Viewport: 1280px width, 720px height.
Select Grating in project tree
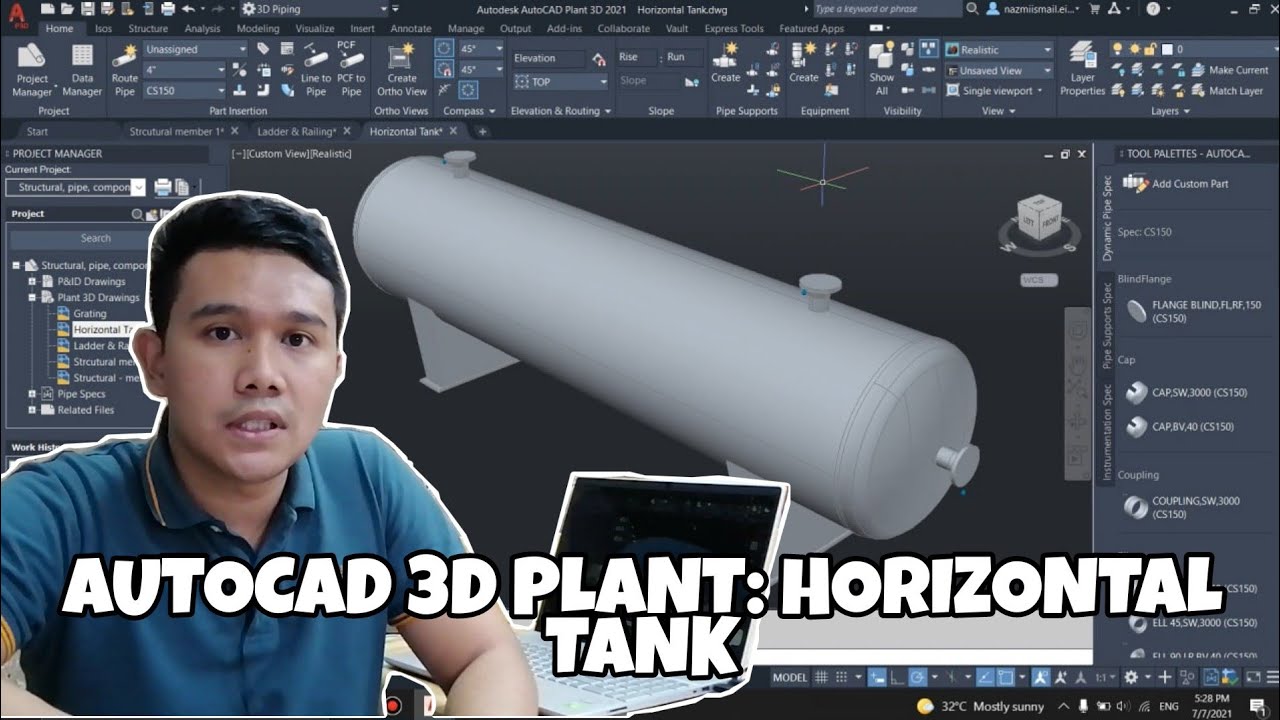coord(89,314)
